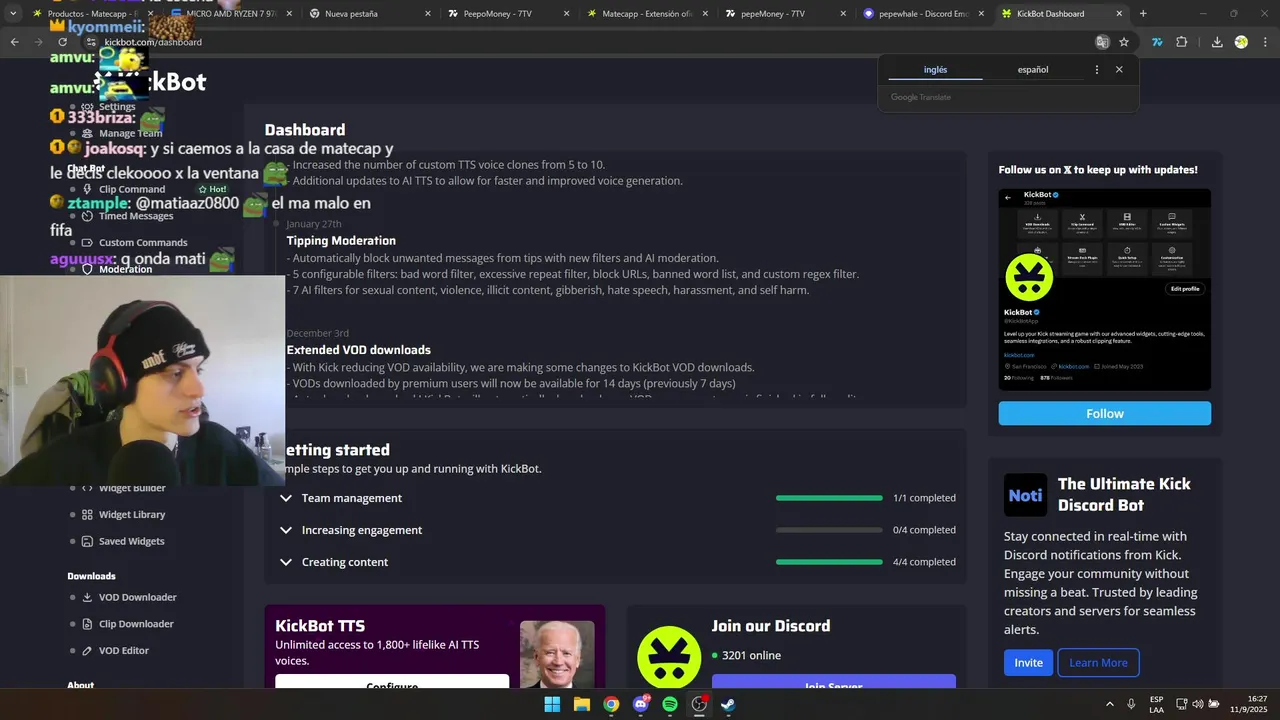
Task: Click the Noti logo image
Action: 1025,495
